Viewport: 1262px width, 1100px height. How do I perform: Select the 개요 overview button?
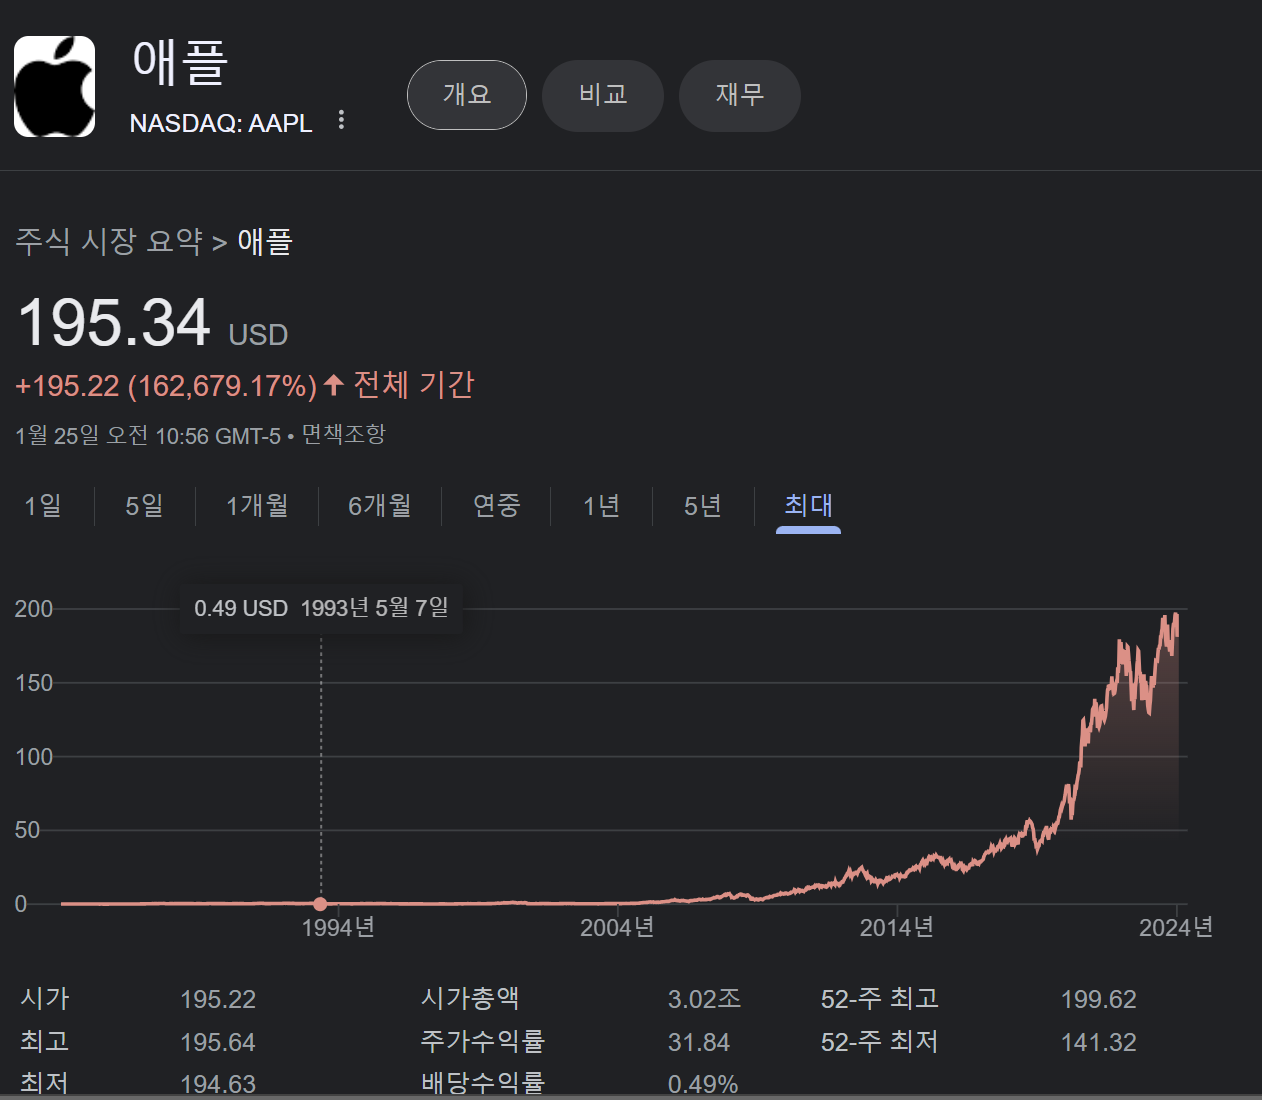tap(467, 95)
